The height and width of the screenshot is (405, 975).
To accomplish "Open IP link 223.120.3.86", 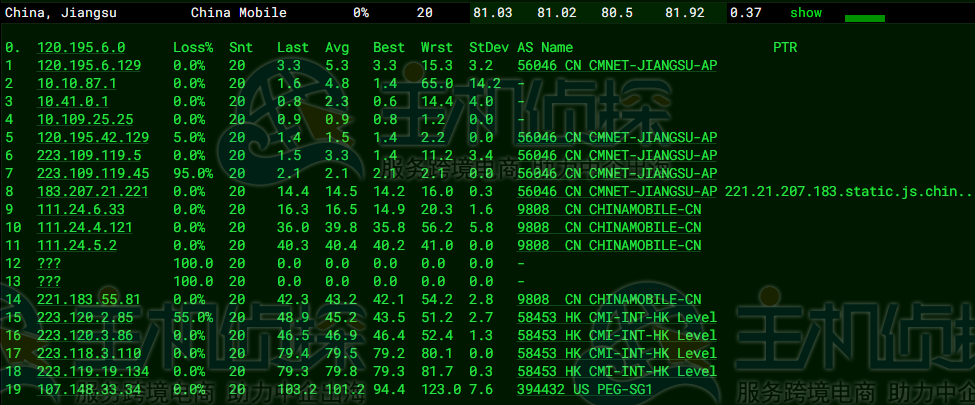I will 85,336.
